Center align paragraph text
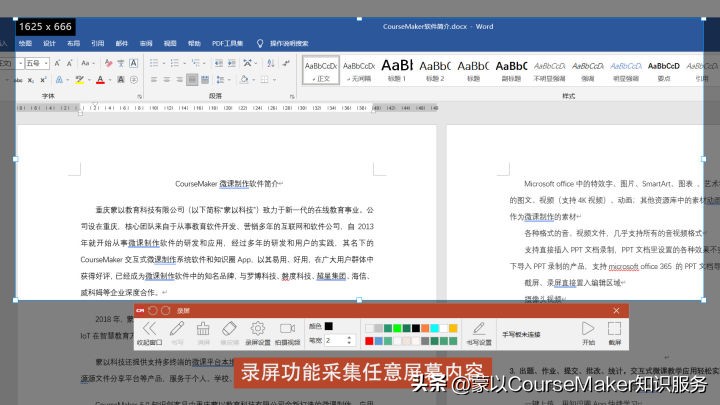 (167, 80)
